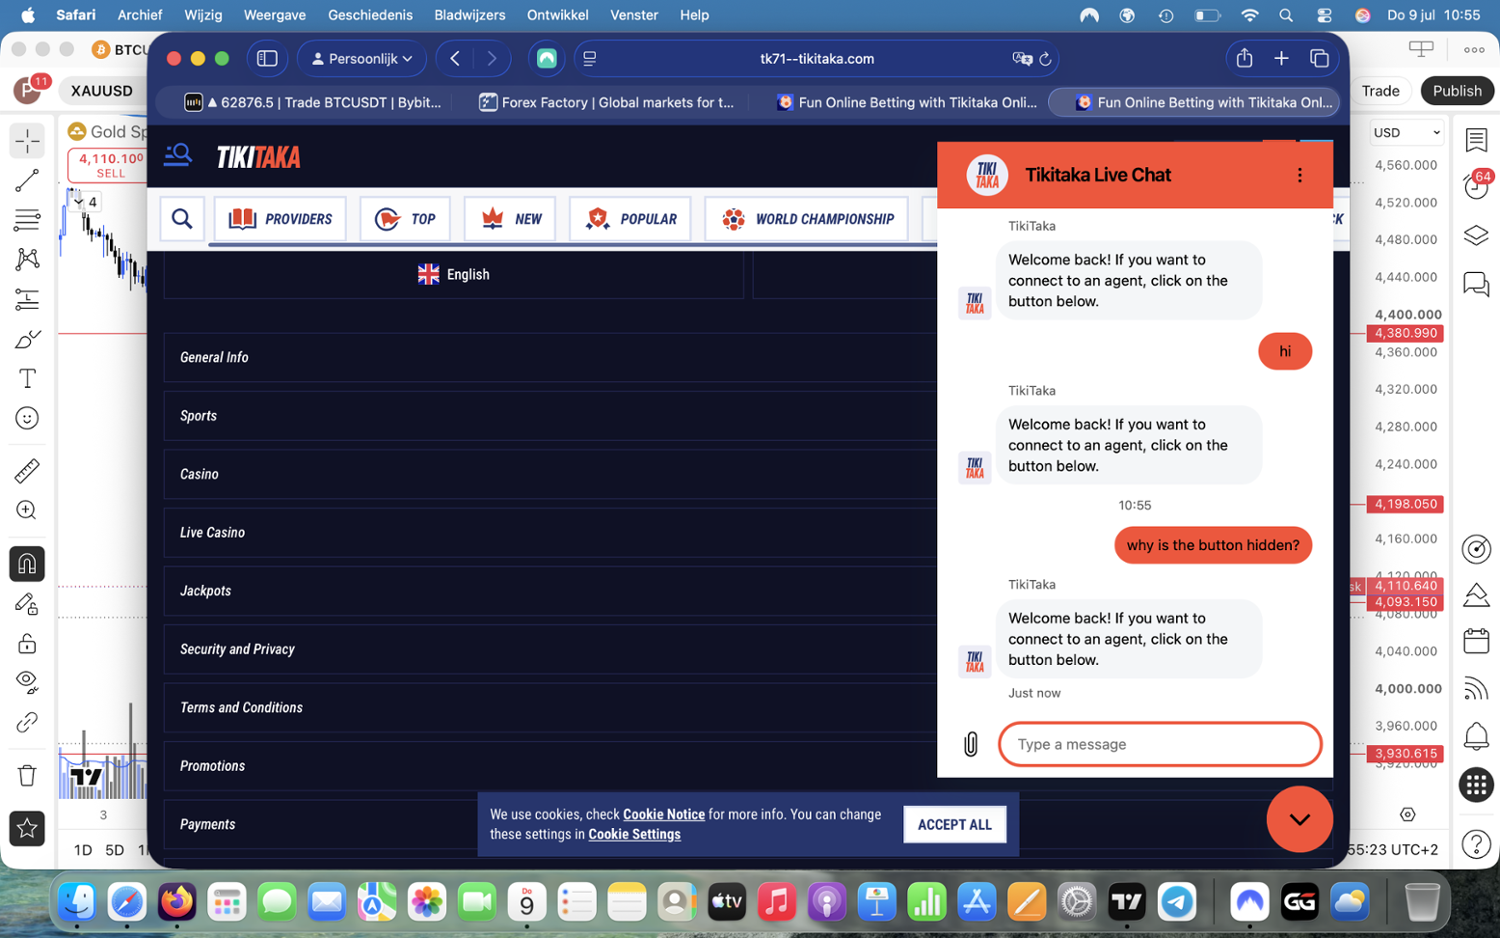This screenshot has height=938, width=1500.
Task: Open the Cookie Settings link
Action: click(634, 834)
